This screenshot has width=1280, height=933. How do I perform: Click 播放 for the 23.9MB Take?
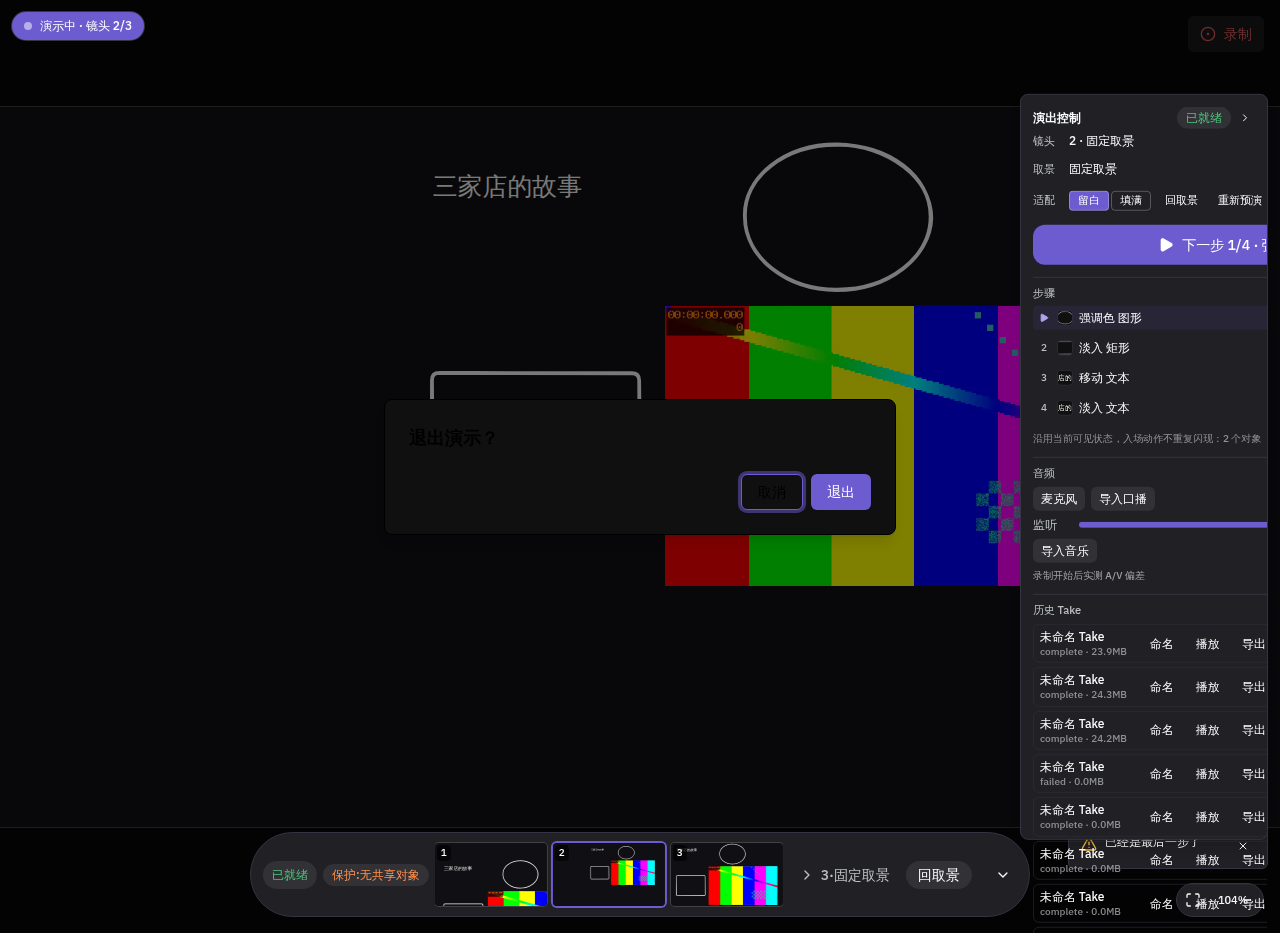point(1208,644)
